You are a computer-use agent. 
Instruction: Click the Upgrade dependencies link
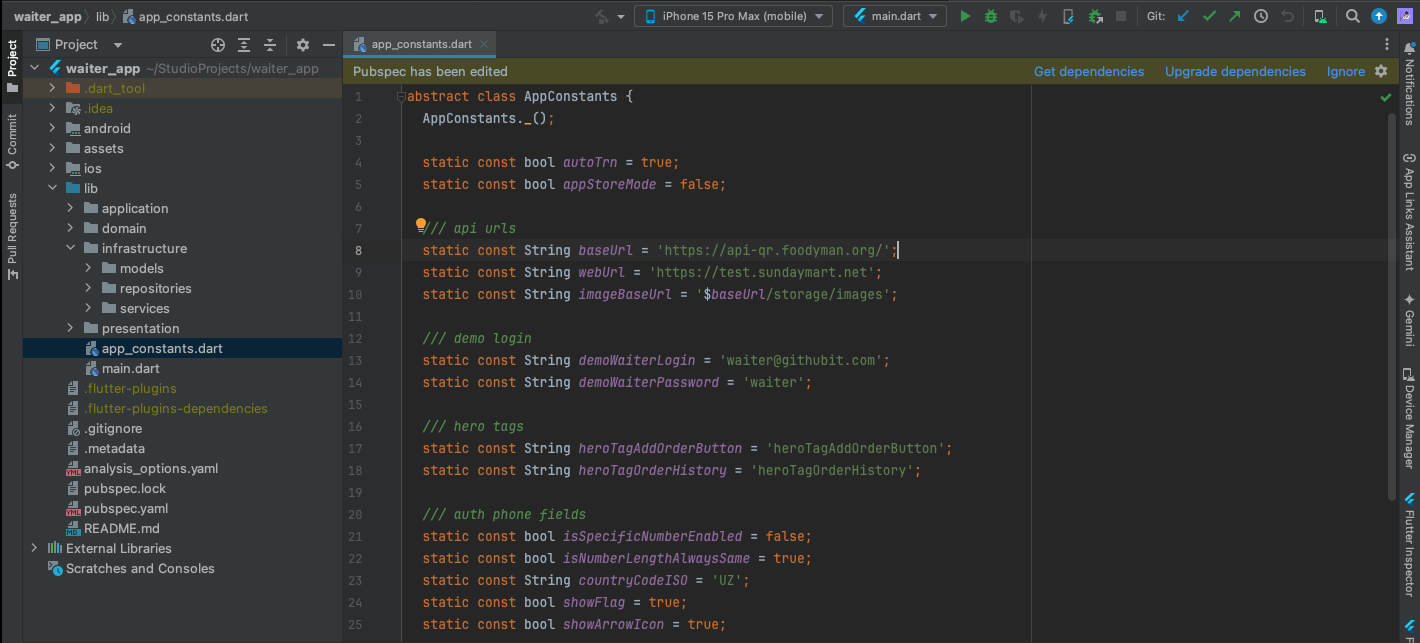(1235, 72)
